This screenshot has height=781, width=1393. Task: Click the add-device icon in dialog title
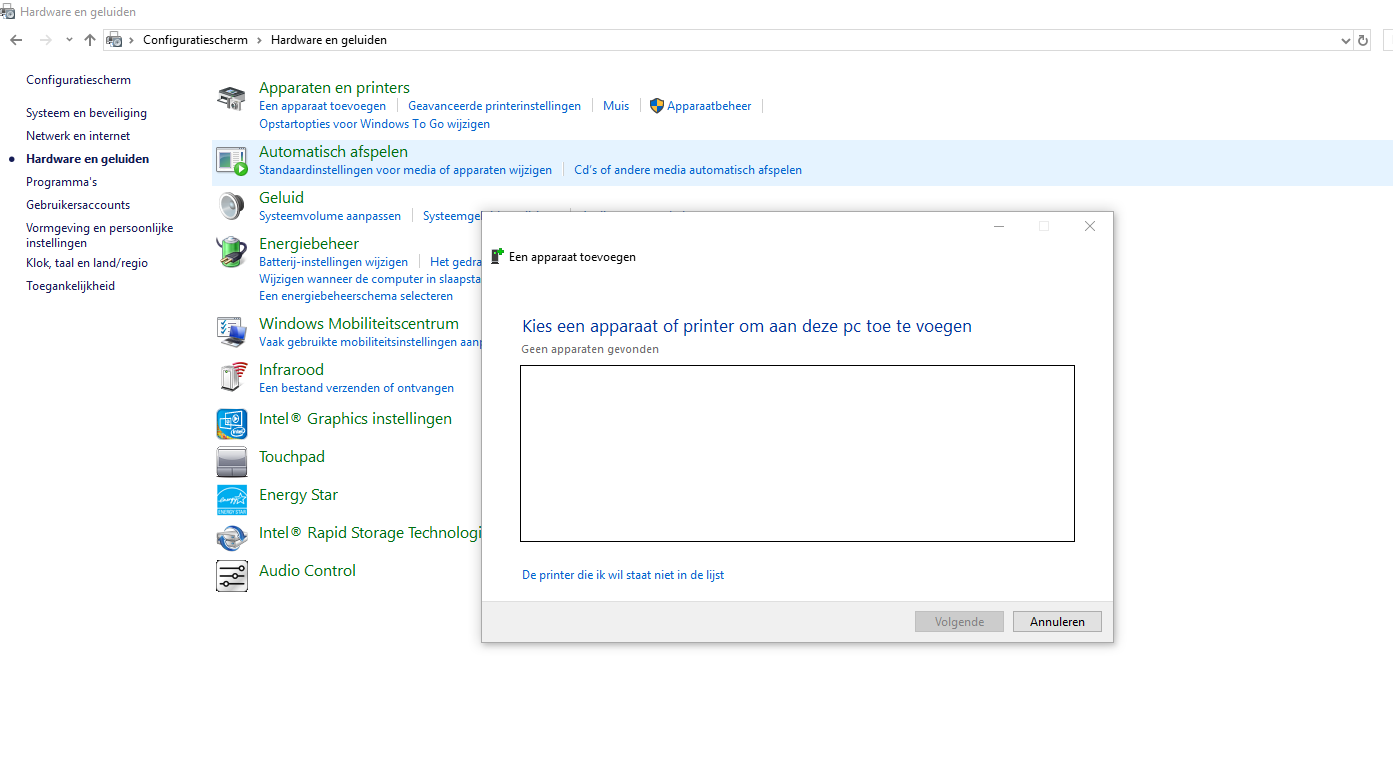click(x=497, y=256)
